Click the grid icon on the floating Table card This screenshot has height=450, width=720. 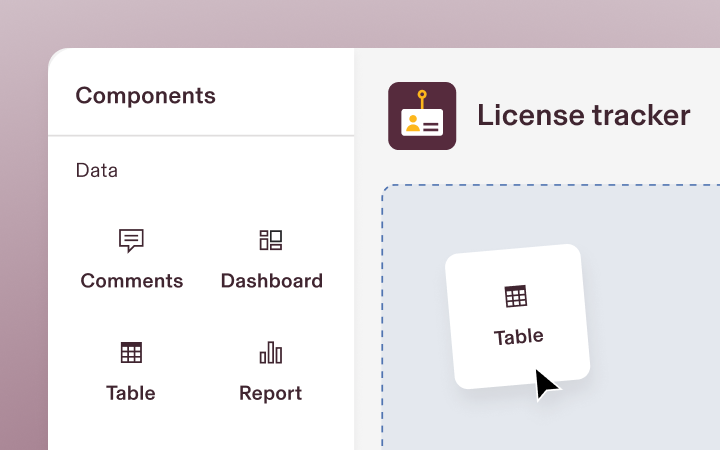[516, 296]
